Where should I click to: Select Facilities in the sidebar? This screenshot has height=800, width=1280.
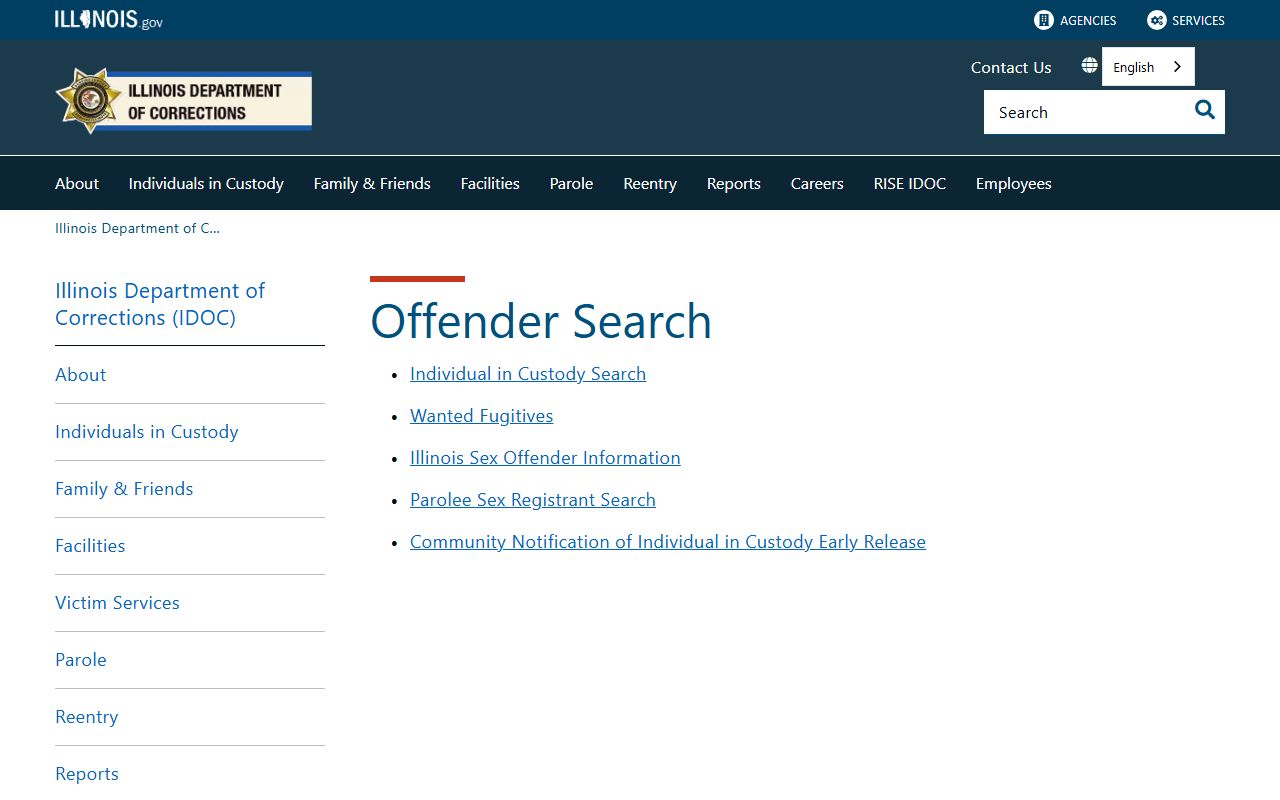tap(90, 545)
